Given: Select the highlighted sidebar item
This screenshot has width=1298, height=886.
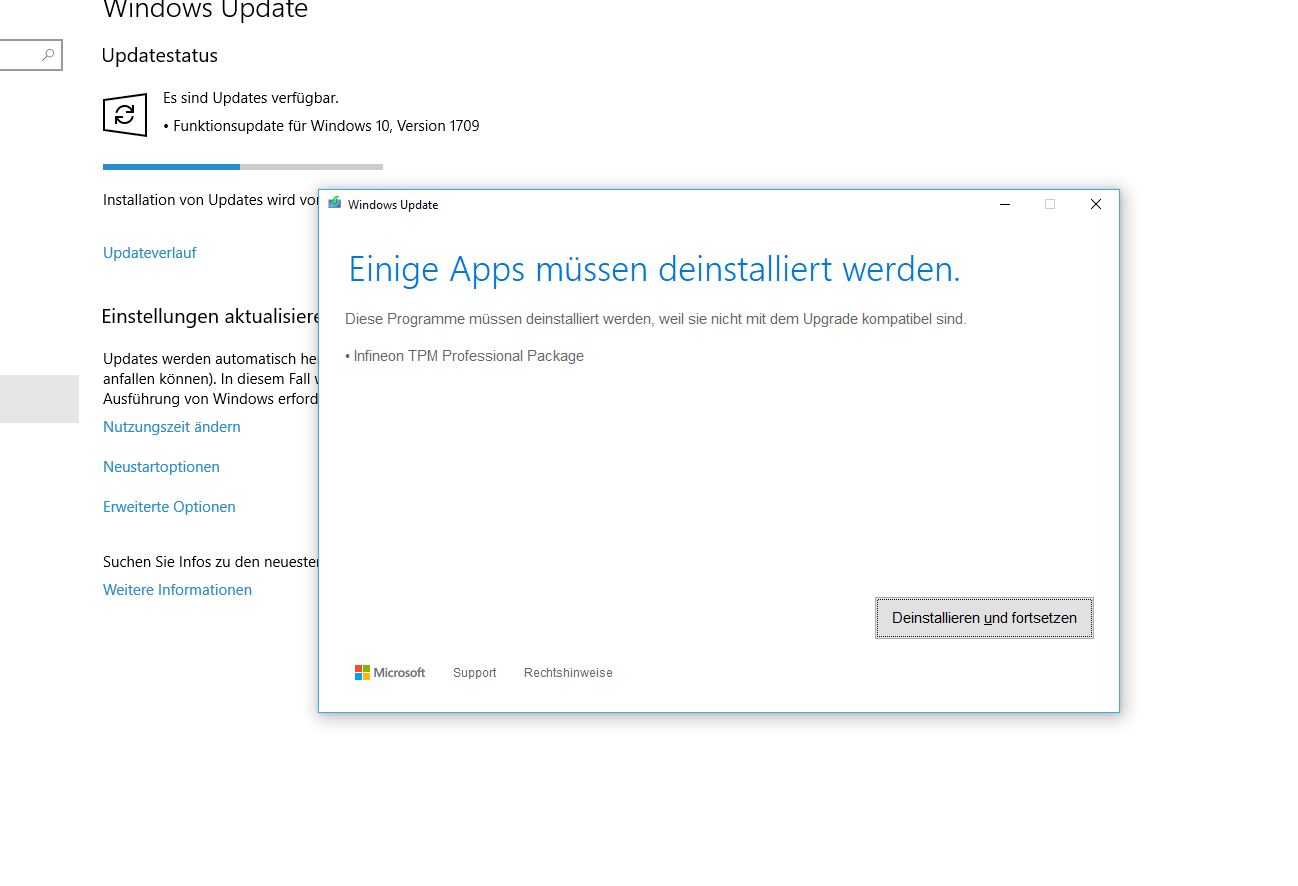Looking at the screenshot, I should [x=39, y=399].
